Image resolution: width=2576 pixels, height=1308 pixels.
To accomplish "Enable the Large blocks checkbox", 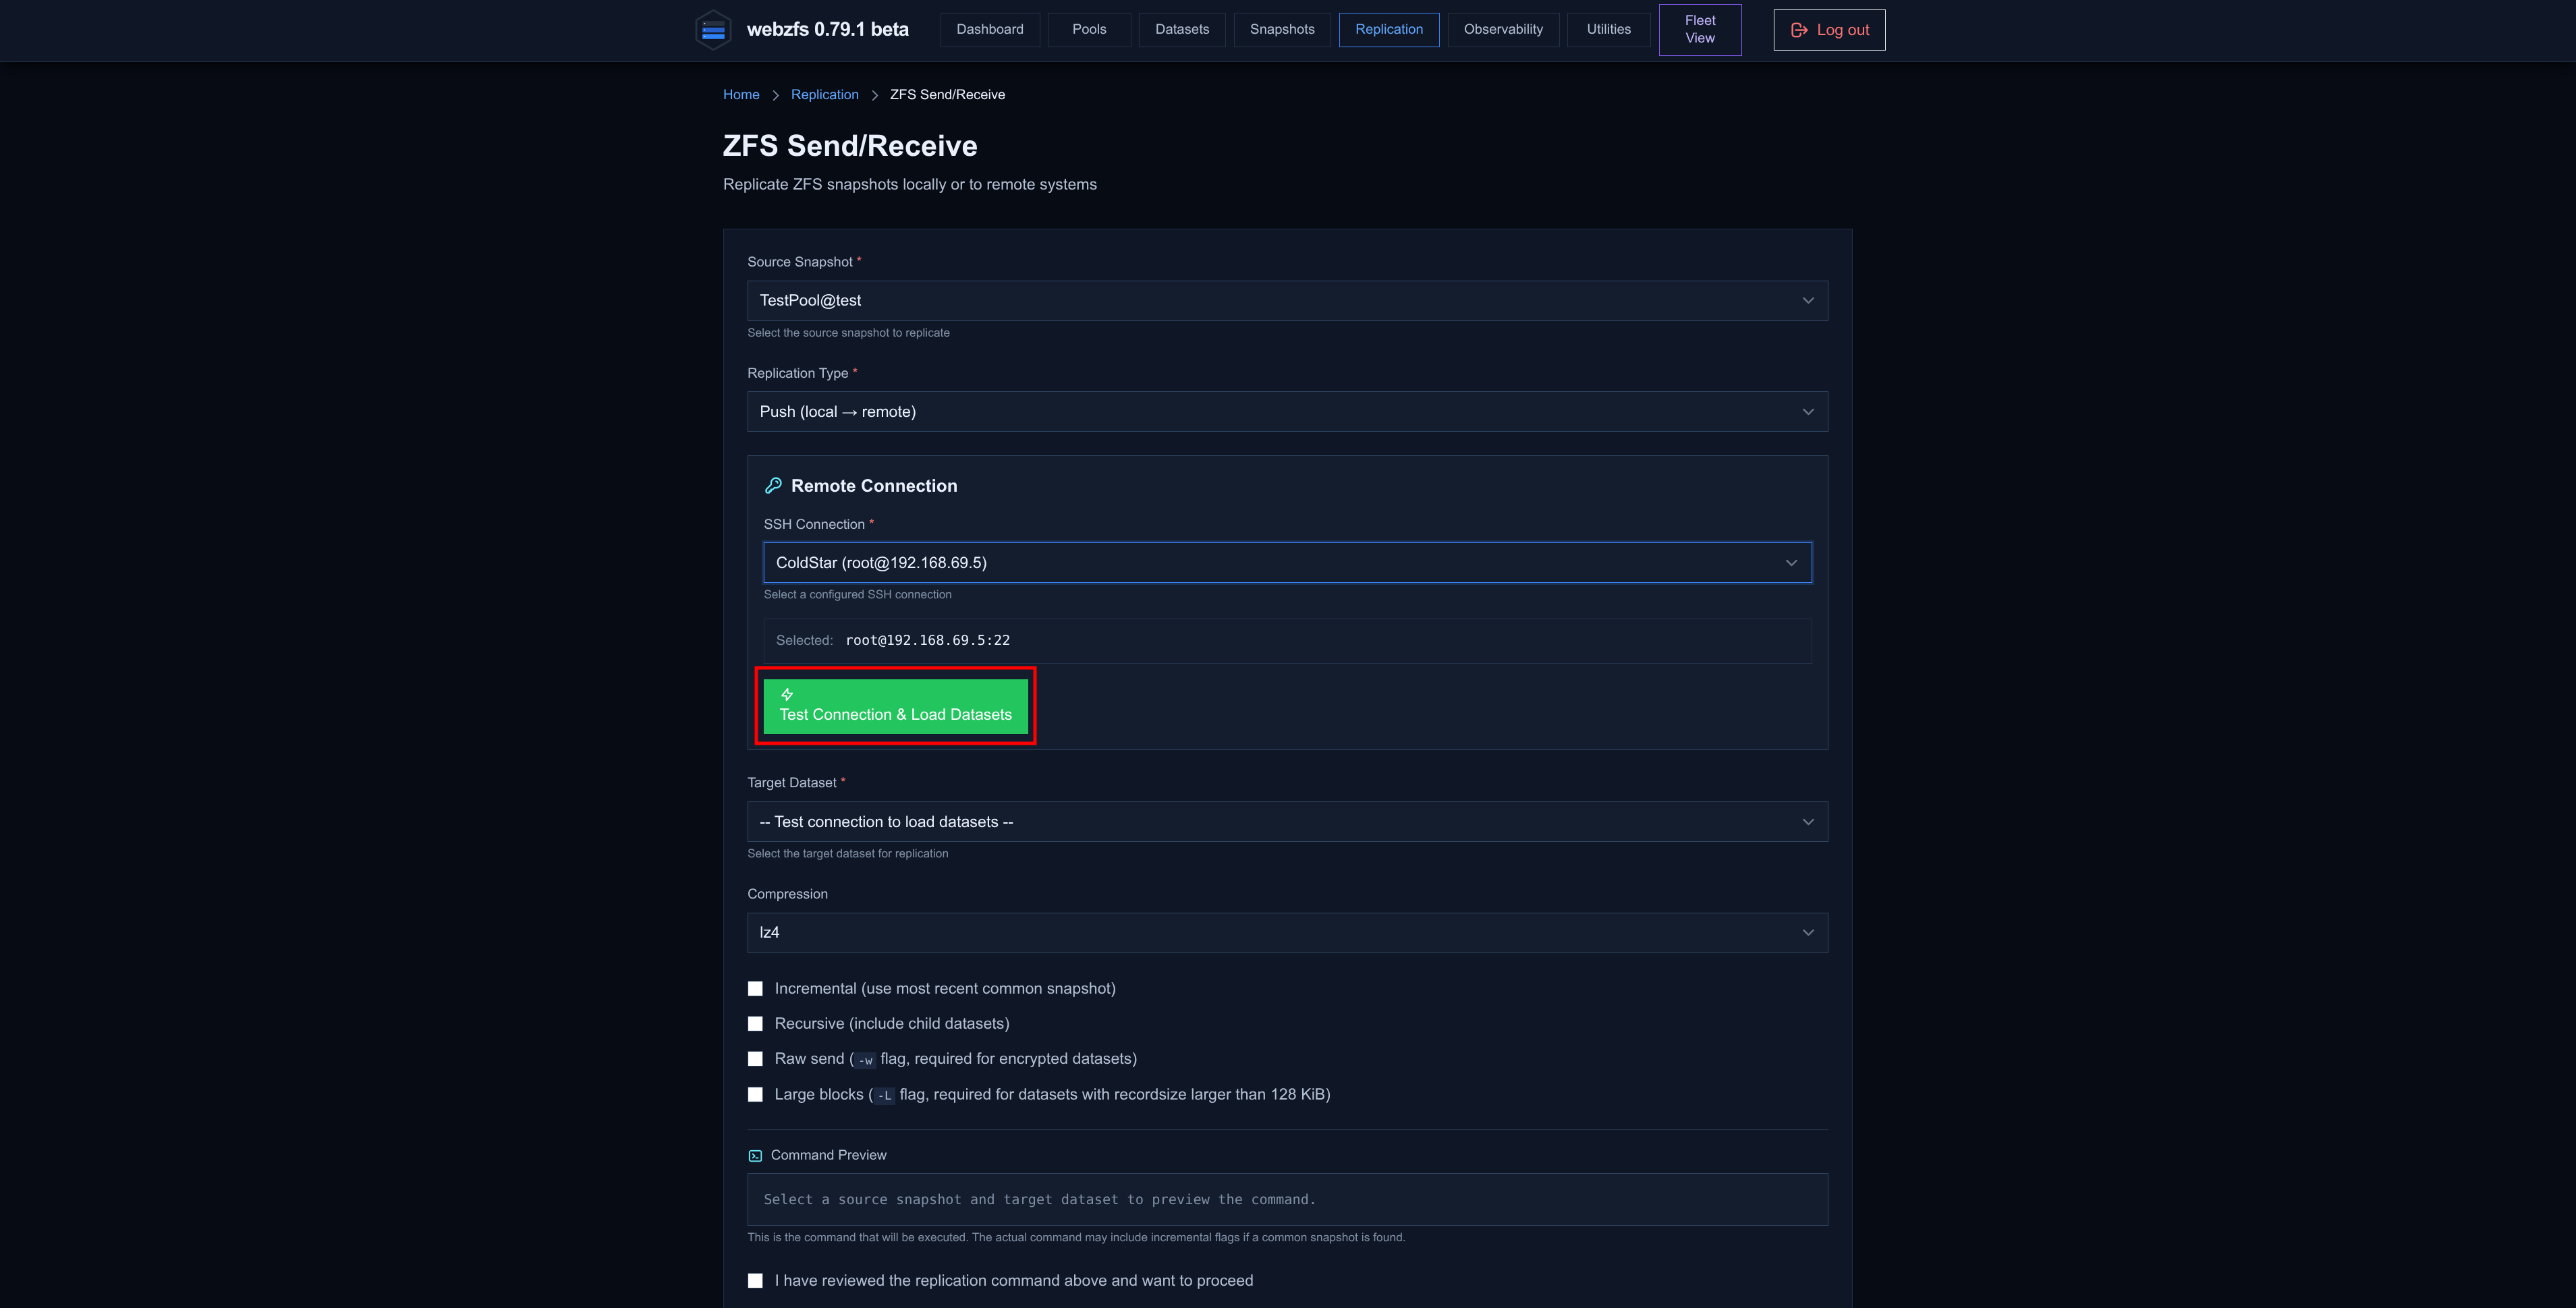I will coord(755,1095).
